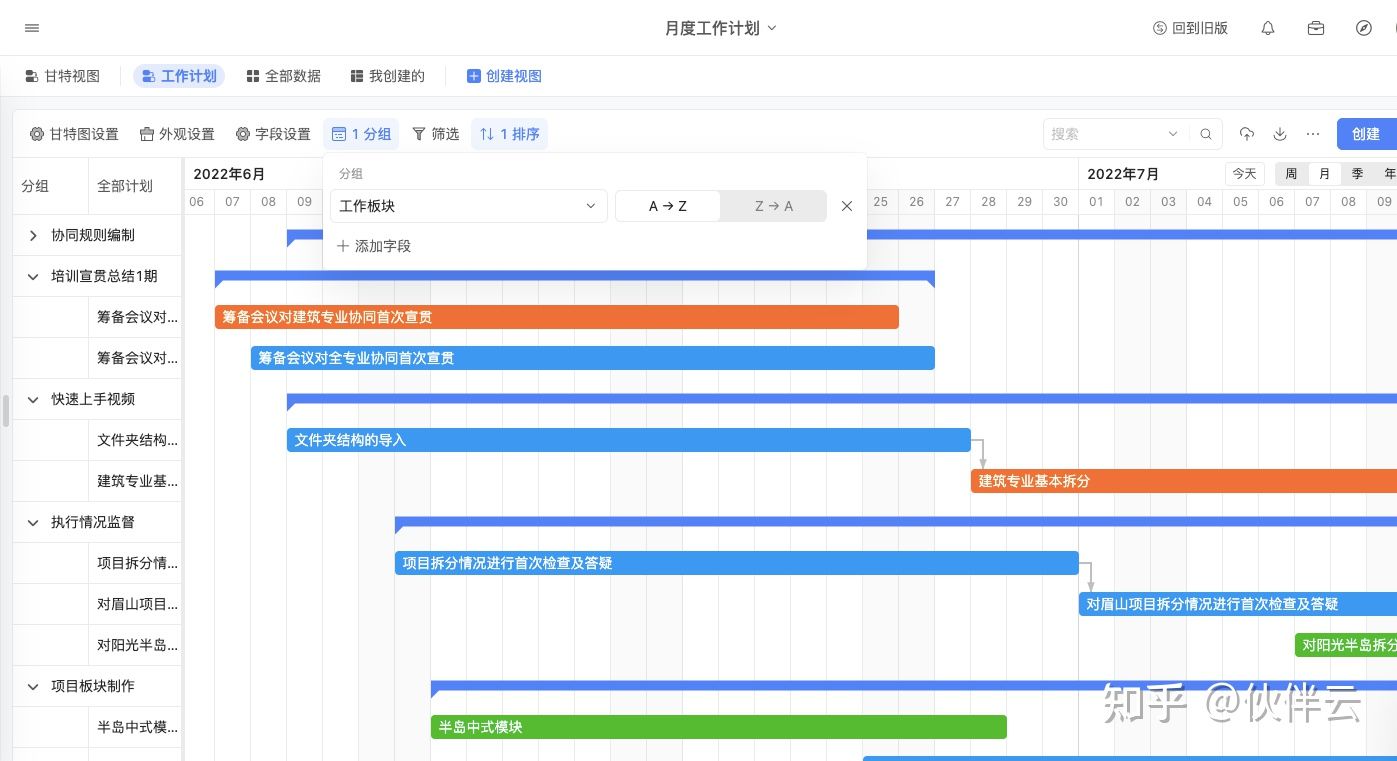Click the green 半岛中式模块 bar
The width and height of the screenshot is (1397, 761).
click(719, 727)
